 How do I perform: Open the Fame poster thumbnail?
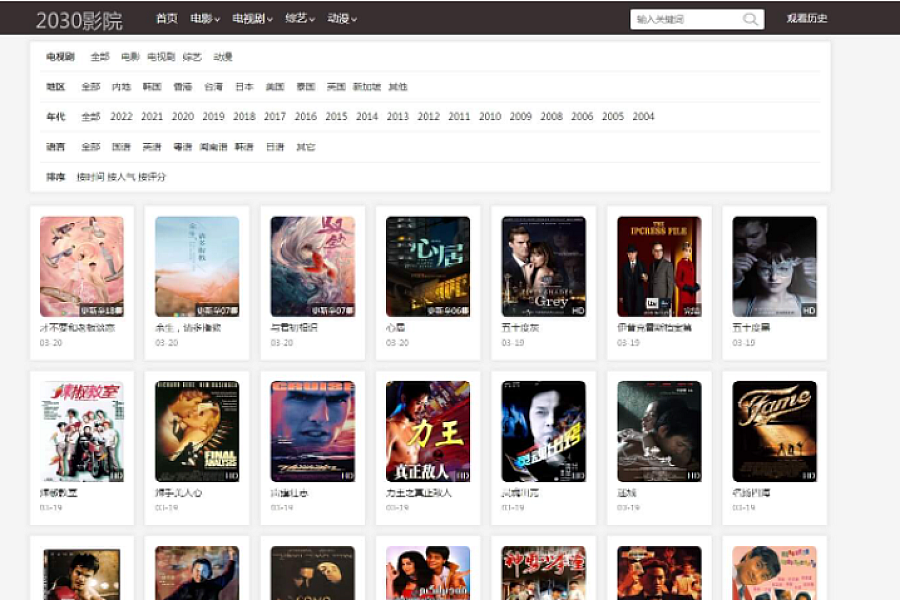[774, 431]
